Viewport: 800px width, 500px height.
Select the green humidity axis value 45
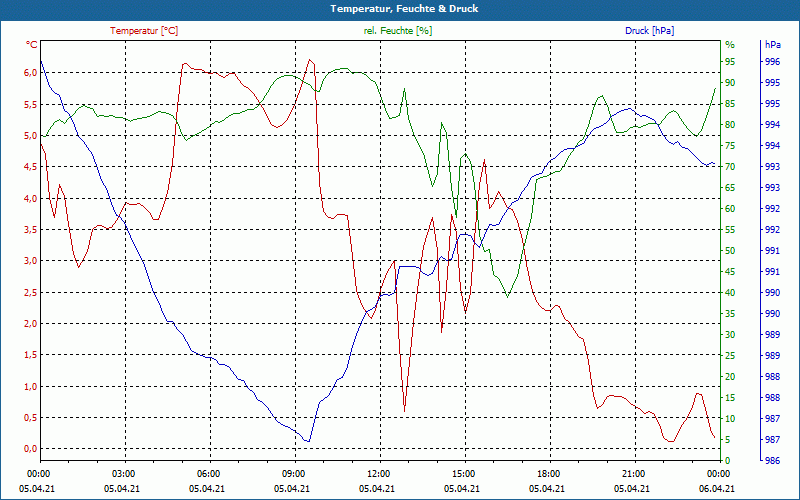[730, 272]
